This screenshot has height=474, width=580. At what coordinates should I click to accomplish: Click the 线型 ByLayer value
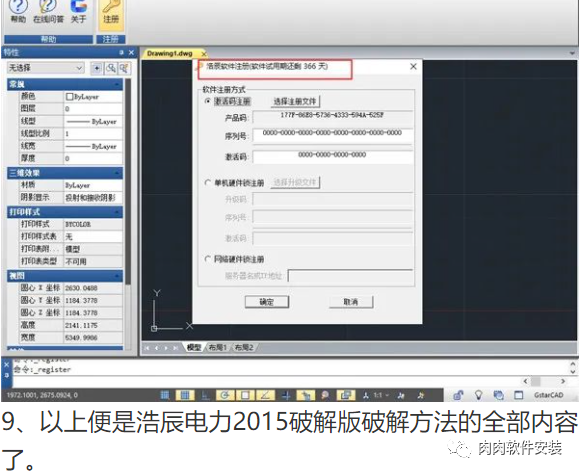tap(93, 121)
